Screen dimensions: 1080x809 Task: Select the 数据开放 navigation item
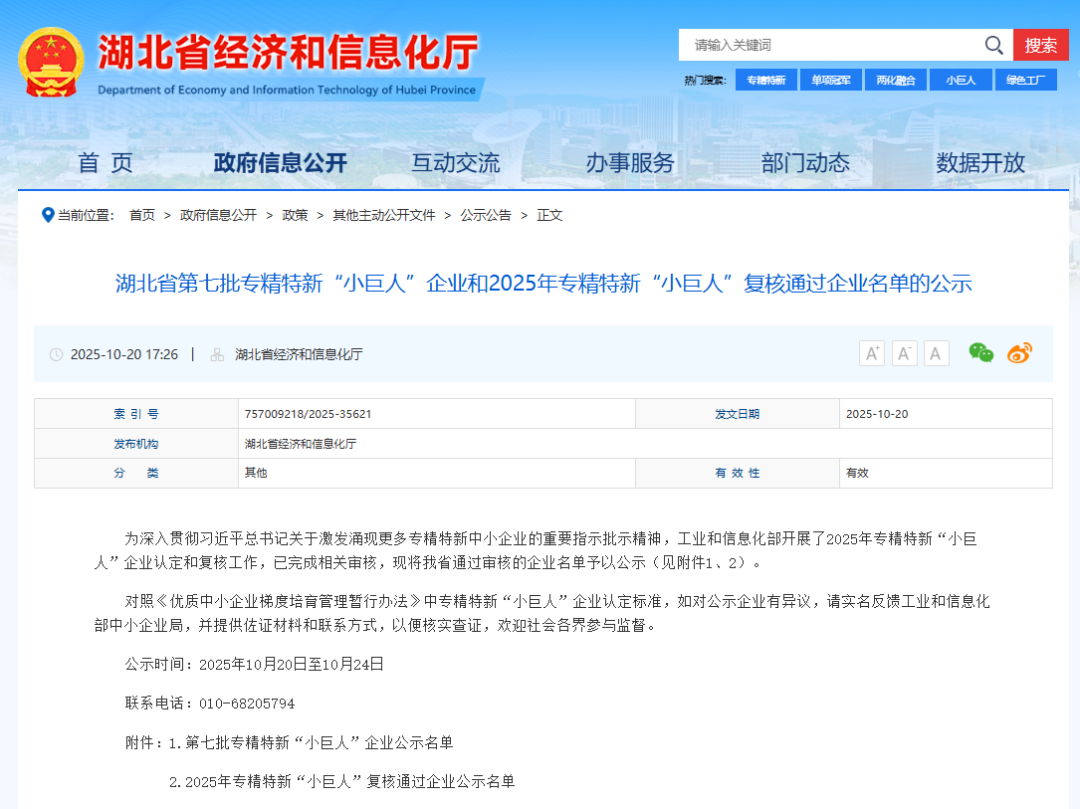pyautogui.click(x=980, y=163)
